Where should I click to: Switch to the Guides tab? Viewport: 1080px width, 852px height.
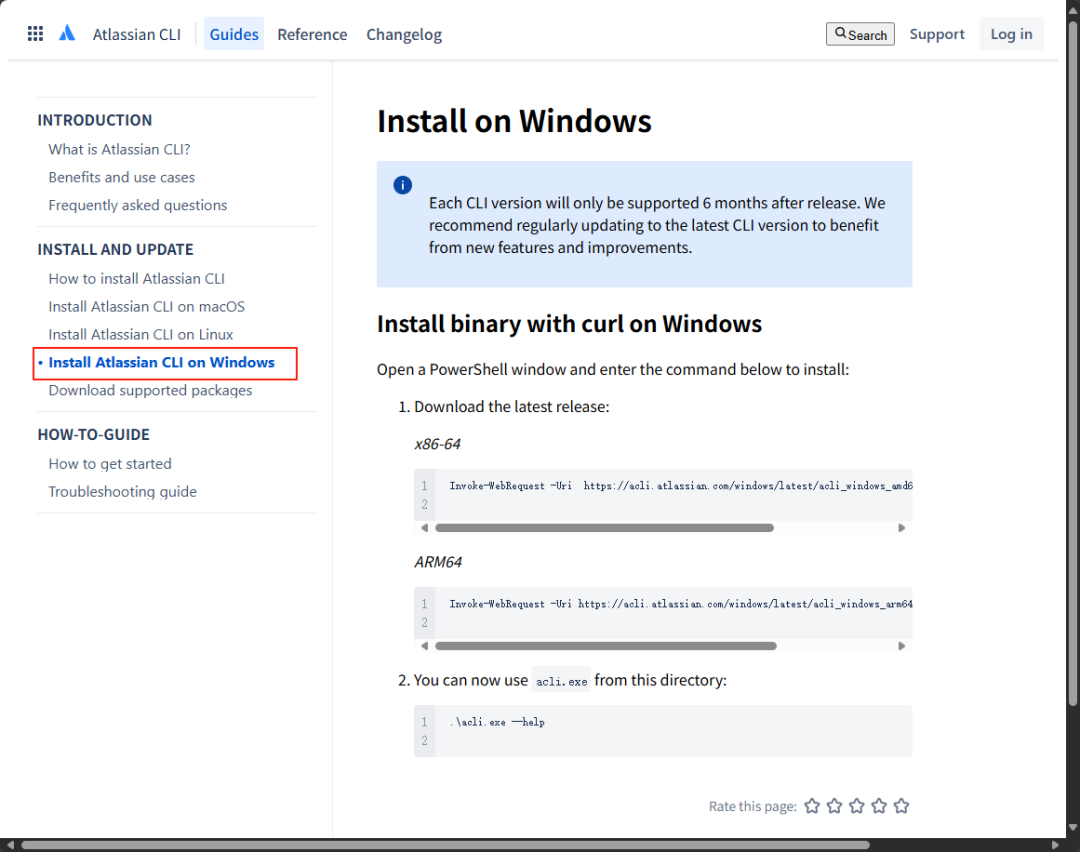click(234, 34)
